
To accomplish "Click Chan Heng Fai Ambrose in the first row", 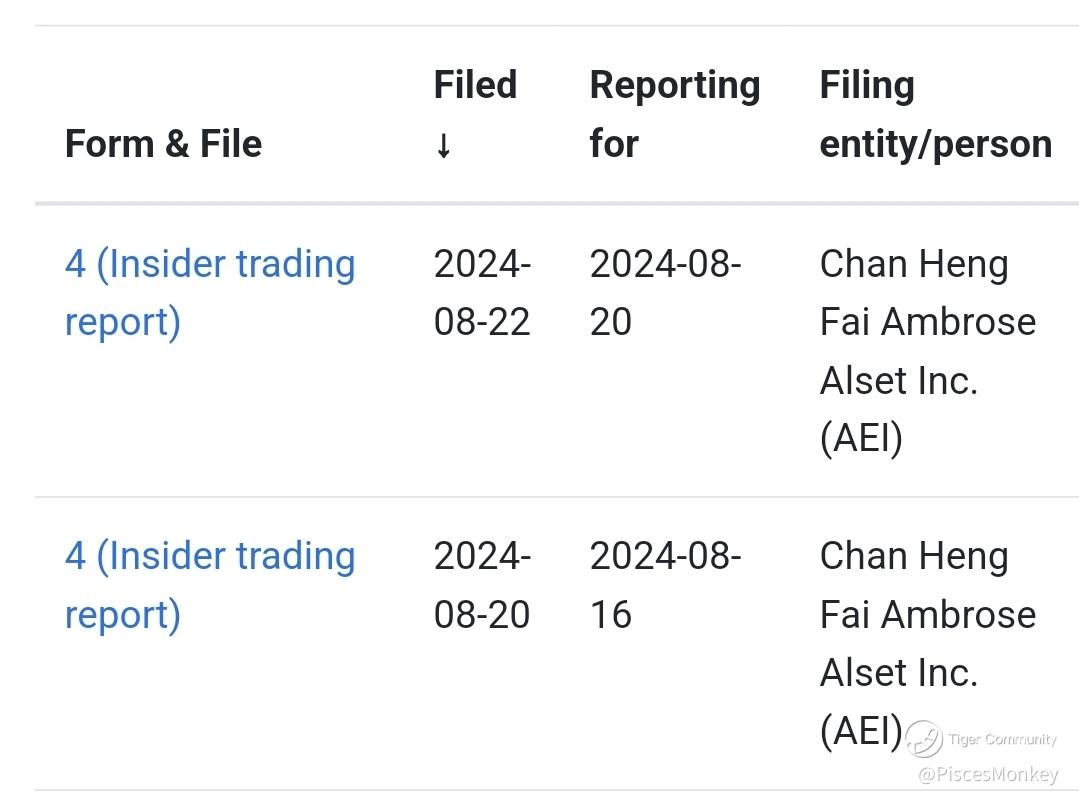I will tap(928, 292).
